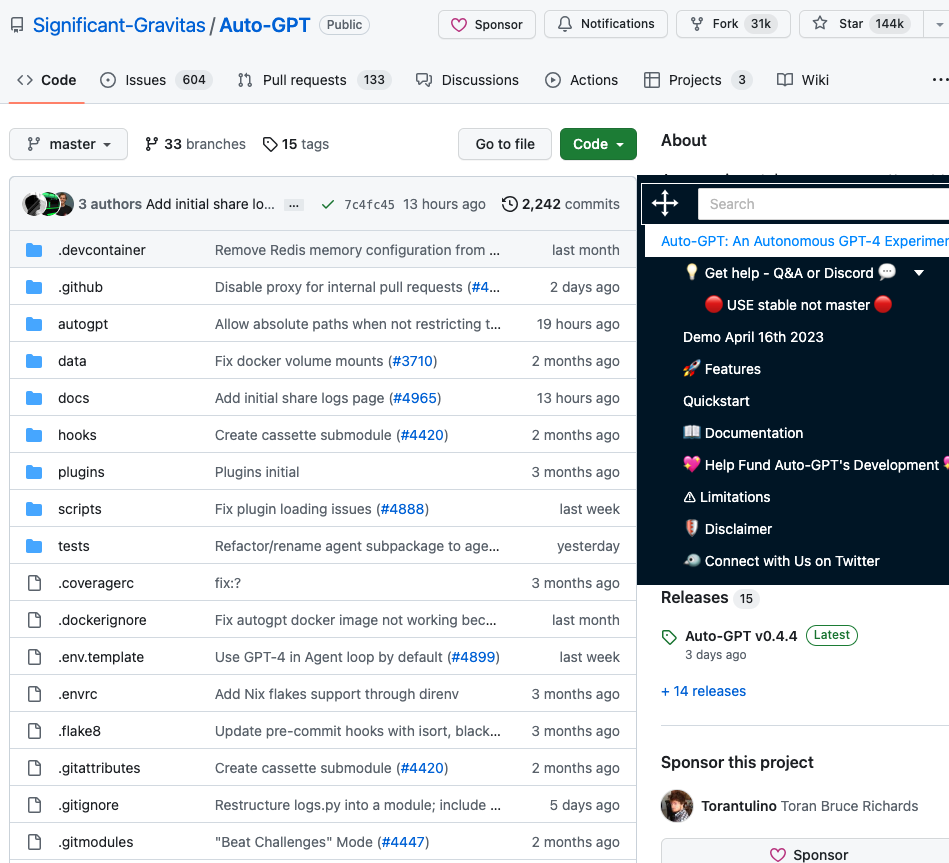Viewport: 949px width, 863px height.
Task: View the 33 branches link
Action: [x=195, y=144]
